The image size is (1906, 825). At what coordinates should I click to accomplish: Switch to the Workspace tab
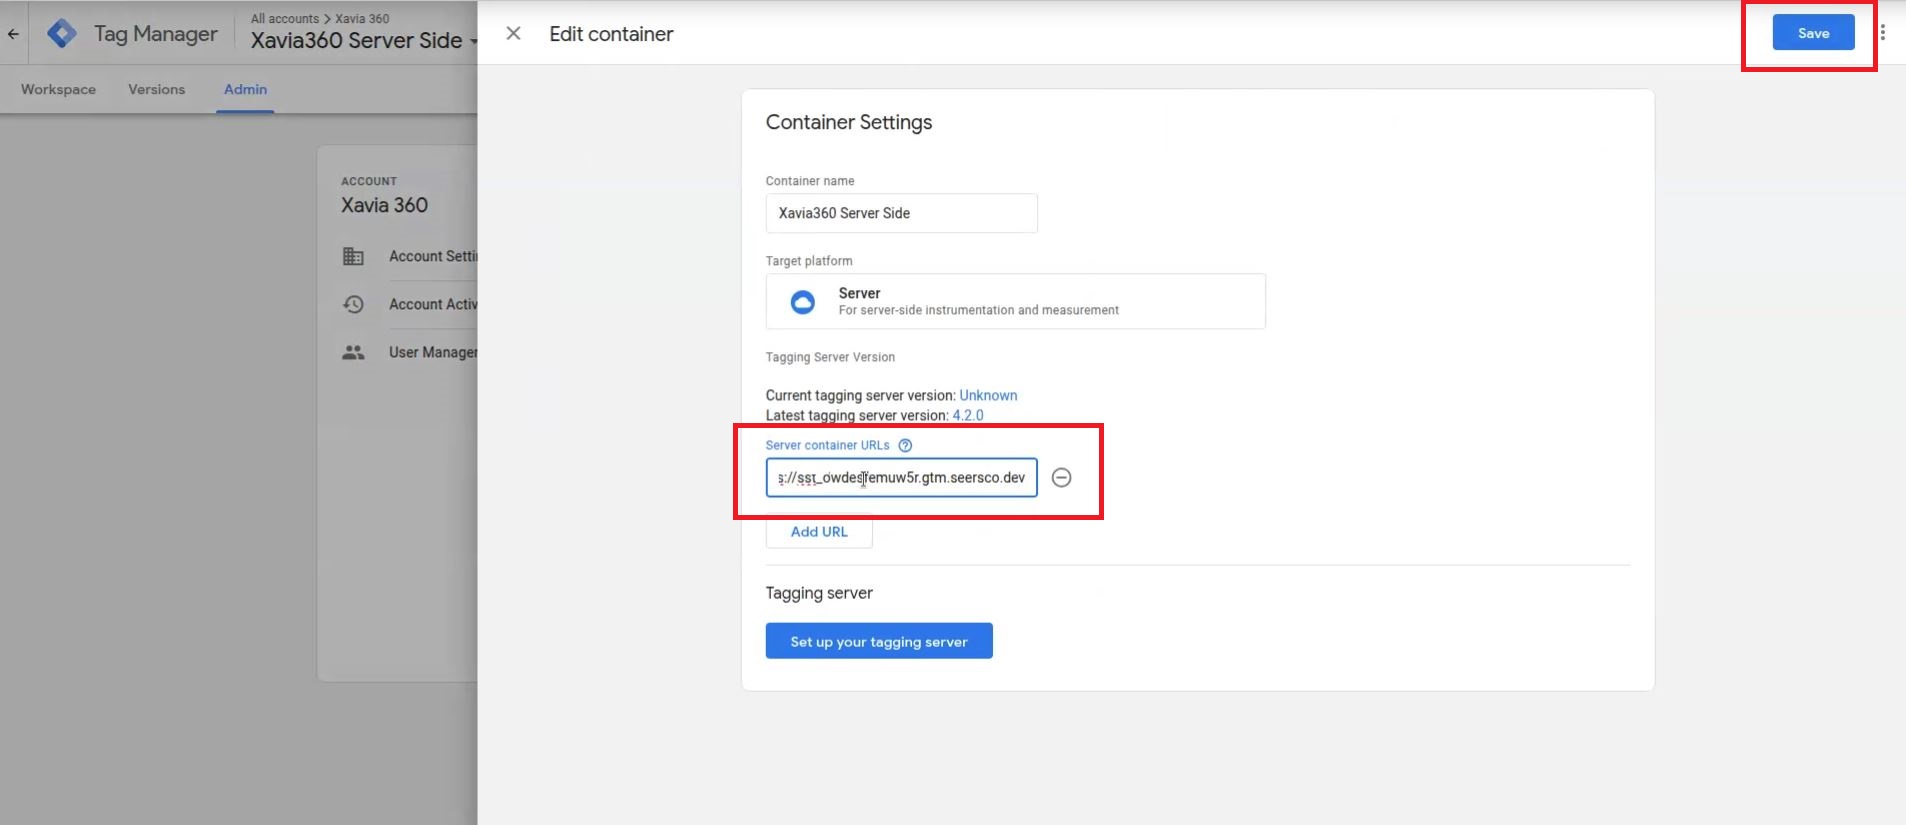click(58, 89)
